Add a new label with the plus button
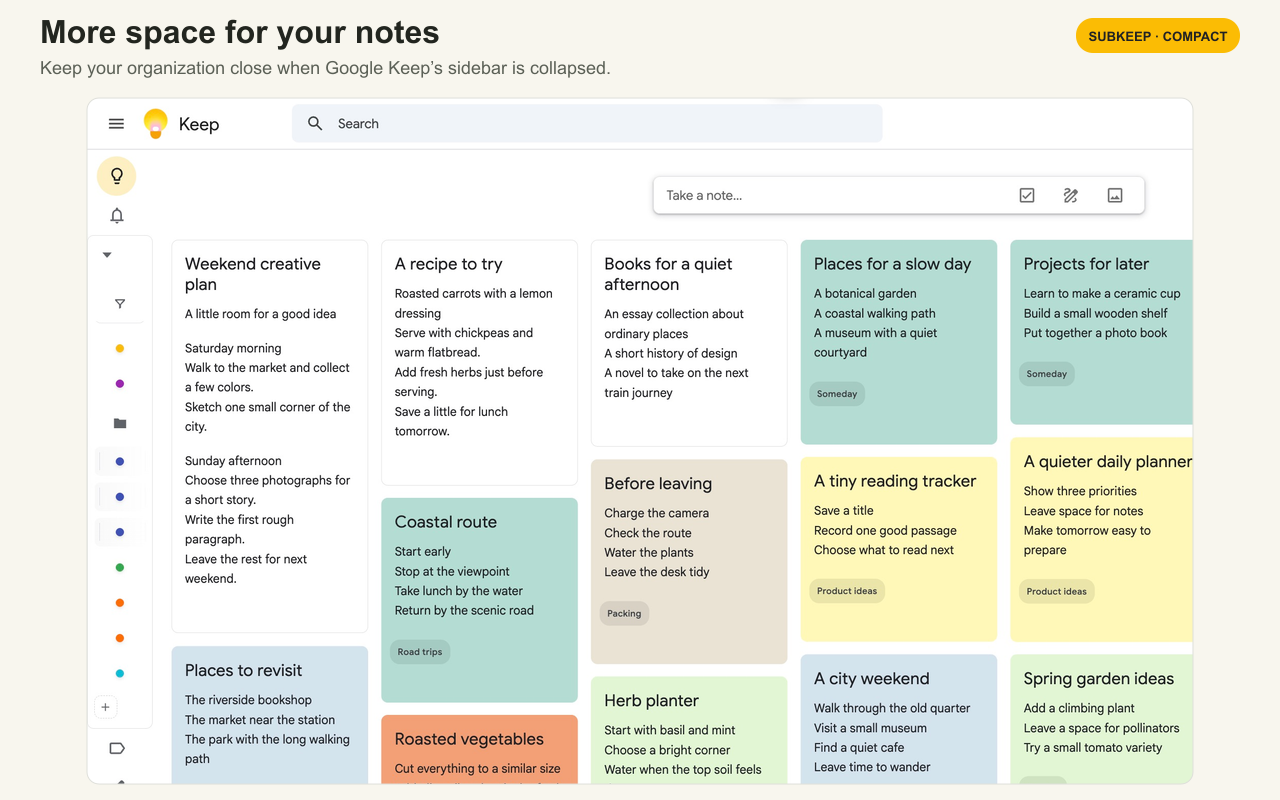 106,707
